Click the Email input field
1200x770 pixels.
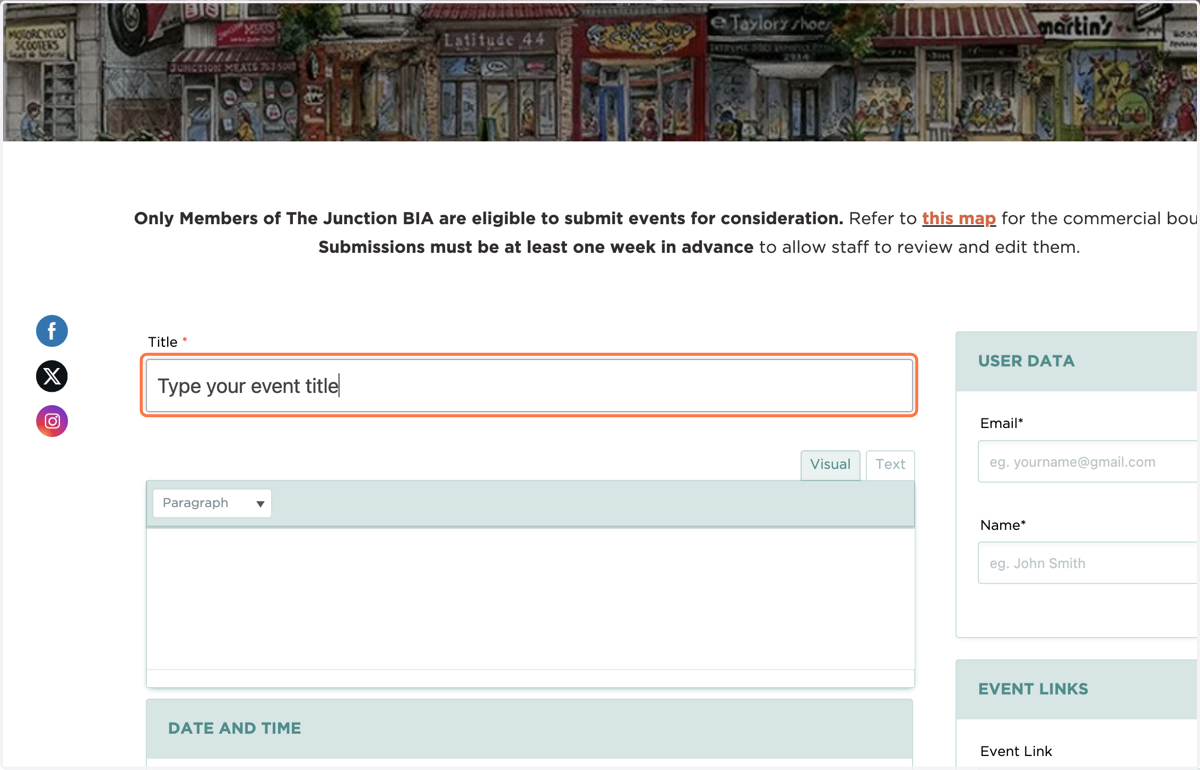tap(1088, 462)
